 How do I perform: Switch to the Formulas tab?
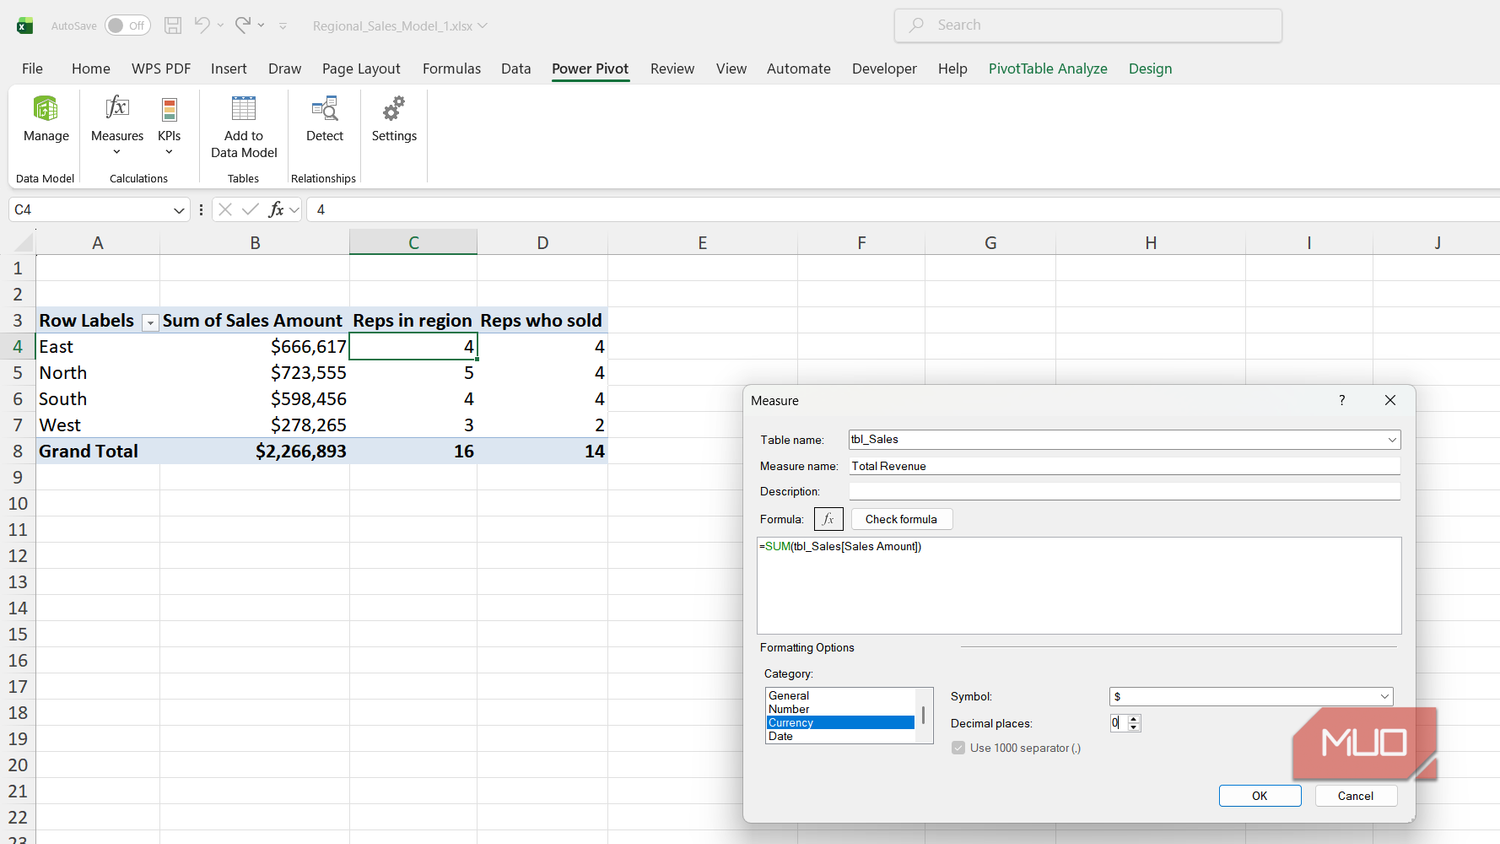coord(451,68)
